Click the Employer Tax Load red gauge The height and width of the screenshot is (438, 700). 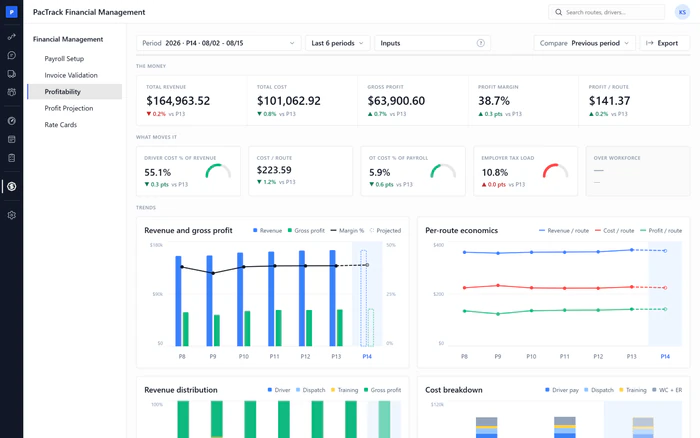[555, 171]
